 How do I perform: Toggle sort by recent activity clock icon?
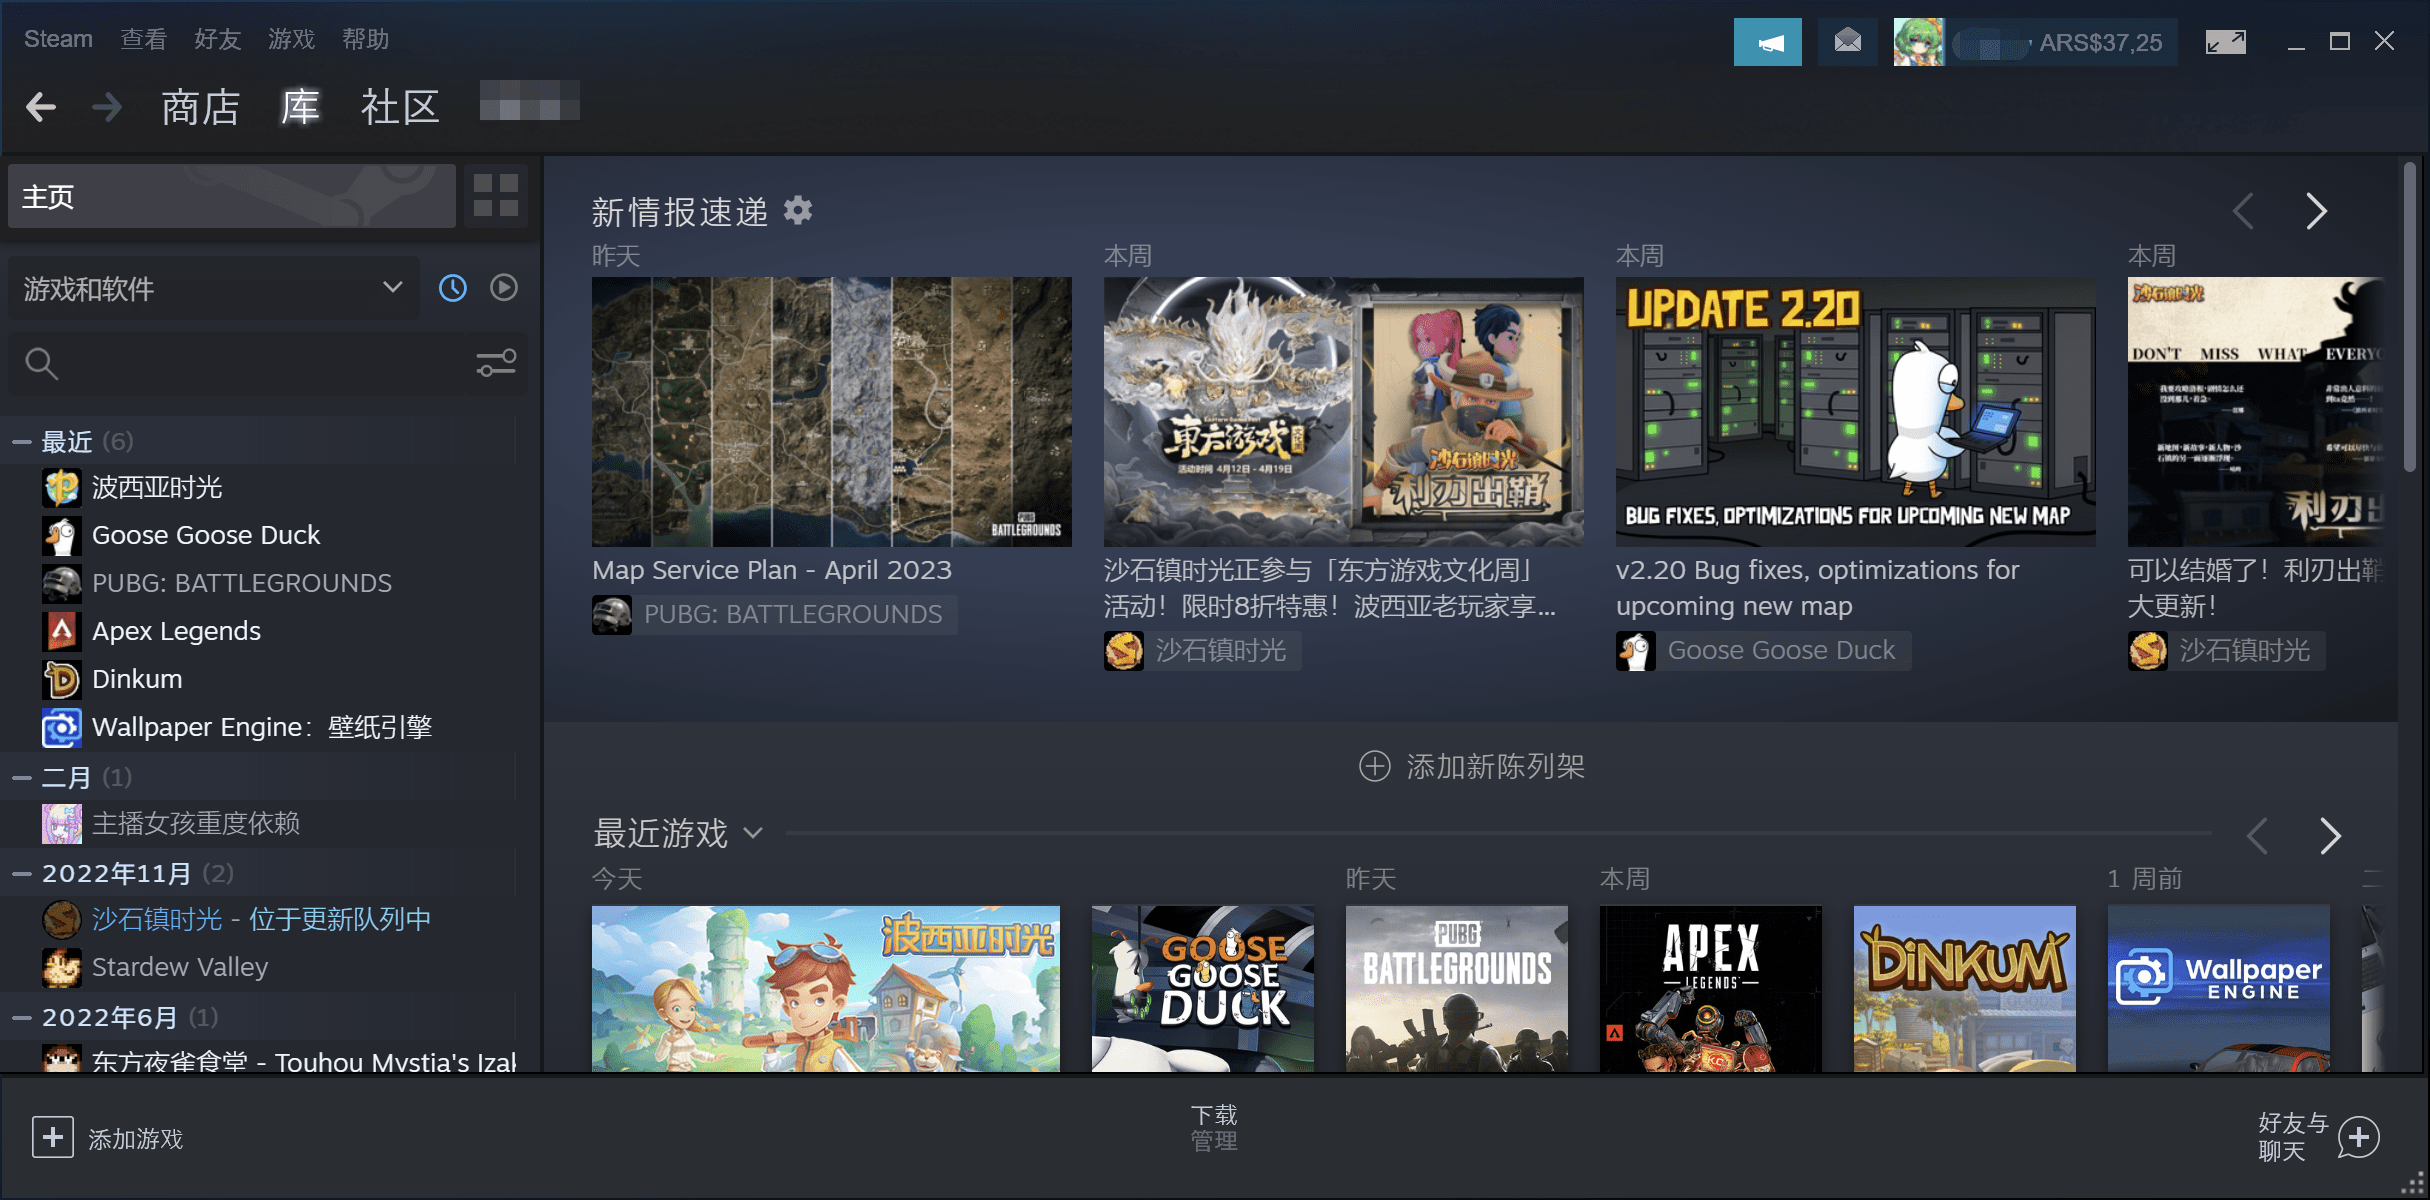tap(452, 288)
